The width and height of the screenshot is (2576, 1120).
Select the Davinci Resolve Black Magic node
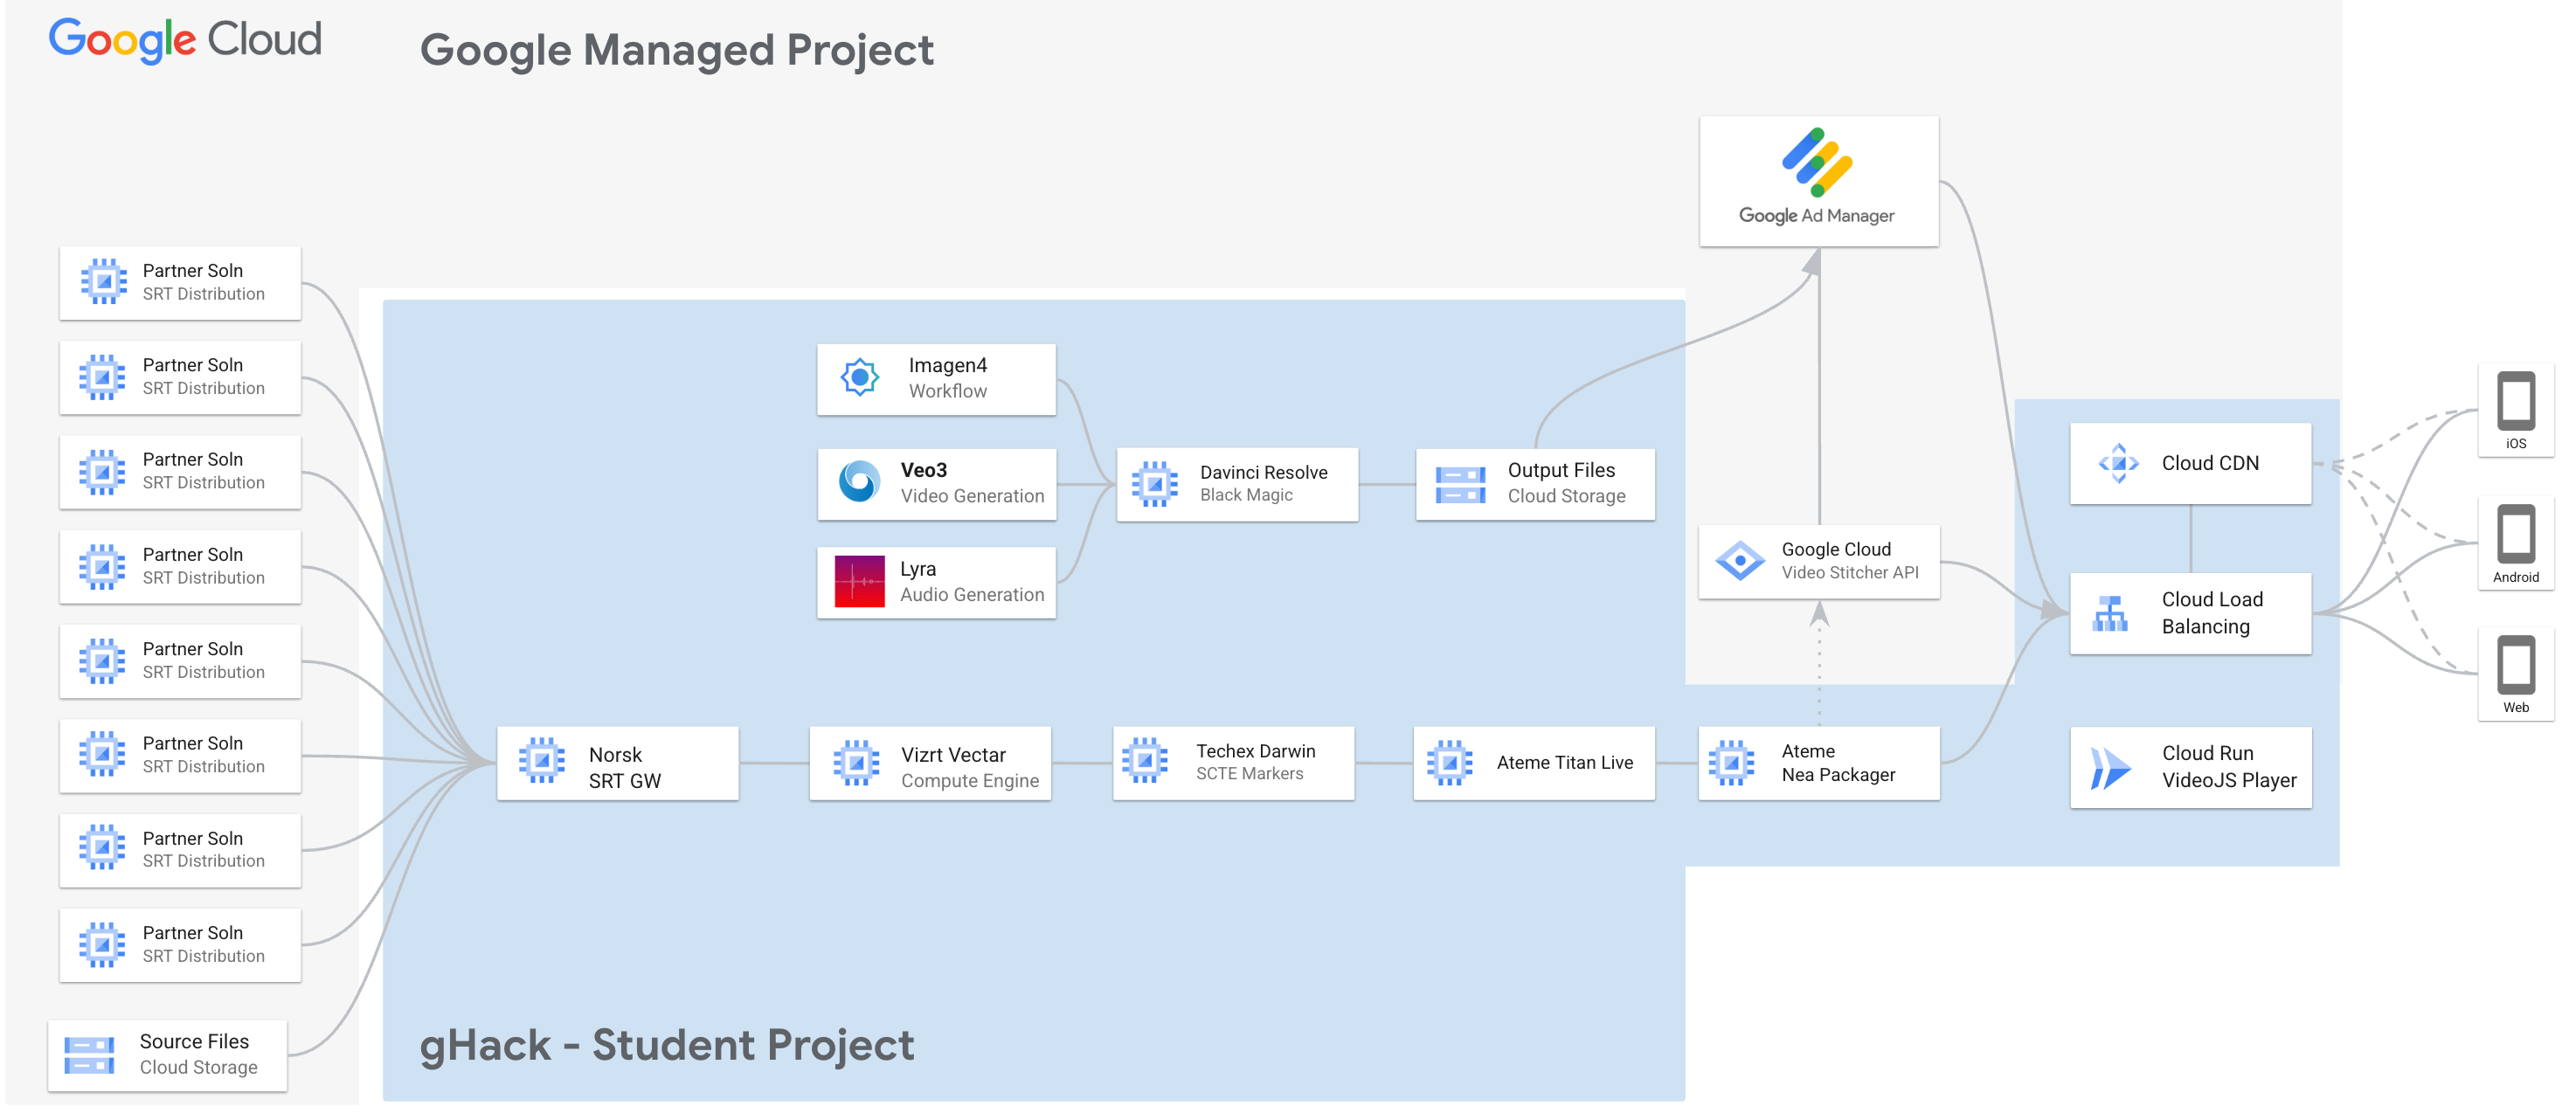click(x=1237, y=485)
